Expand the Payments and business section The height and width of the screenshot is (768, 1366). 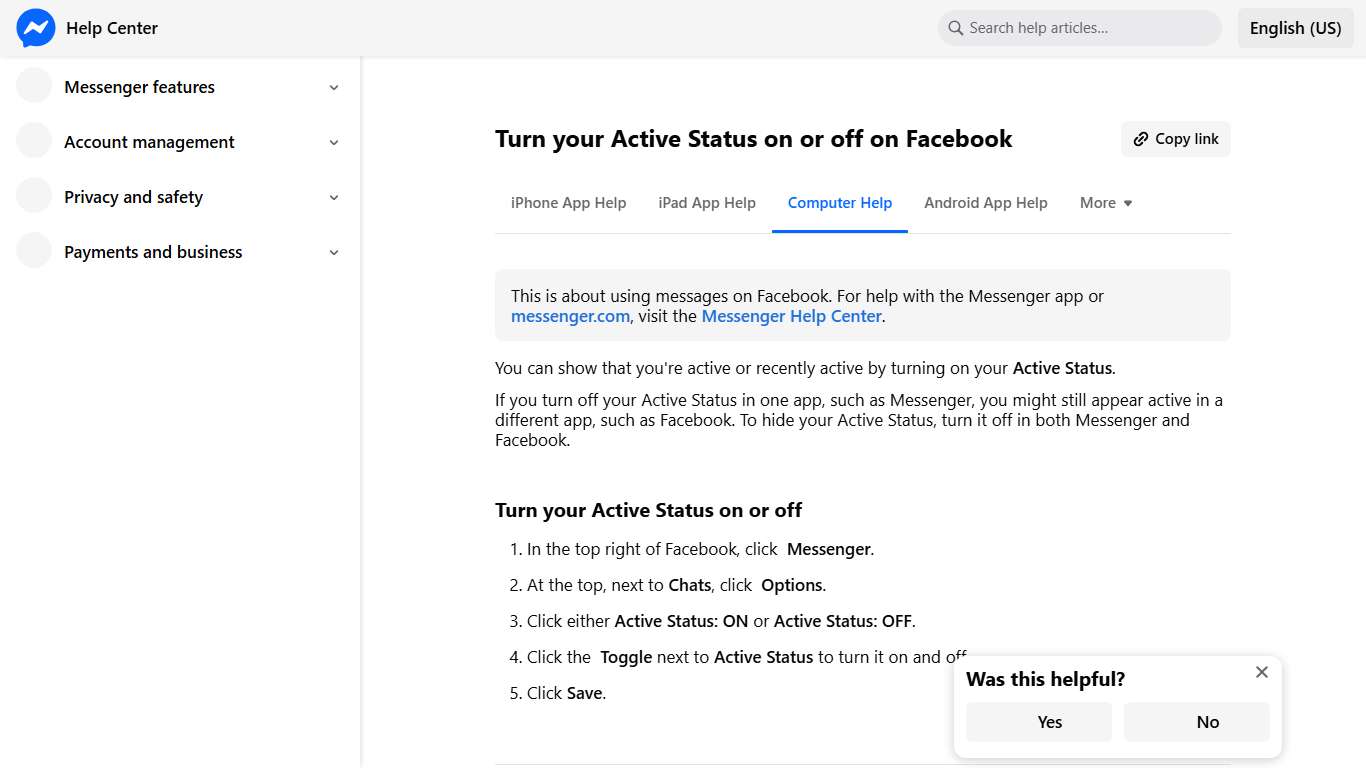point(333,252)
